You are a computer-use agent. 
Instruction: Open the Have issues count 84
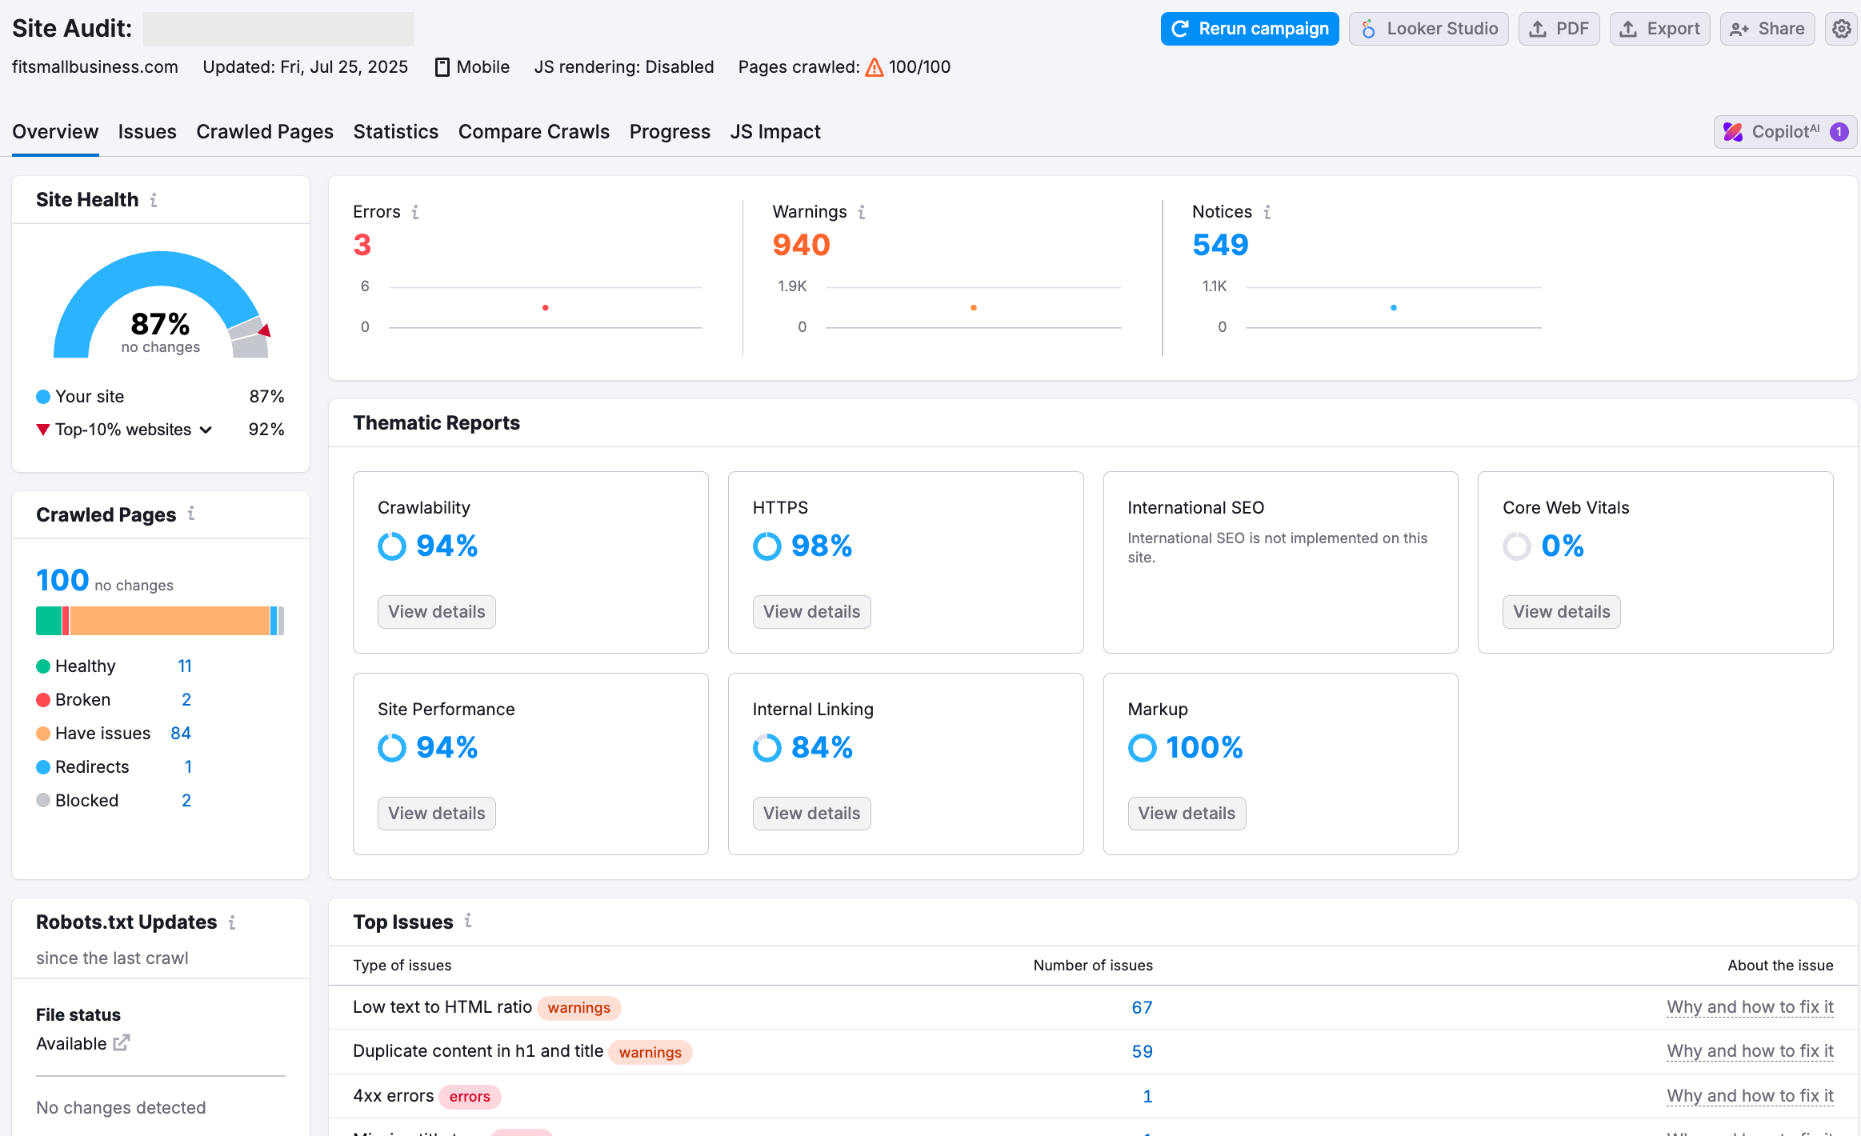coord(181,733)
